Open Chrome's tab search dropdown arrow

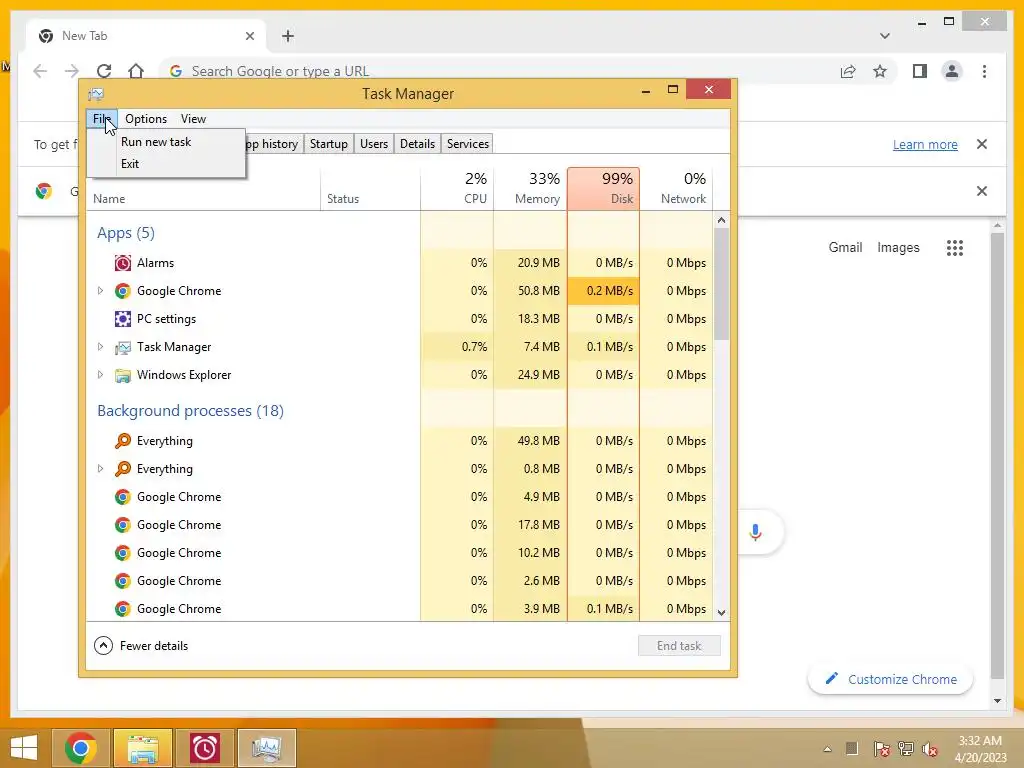point(885,36)
